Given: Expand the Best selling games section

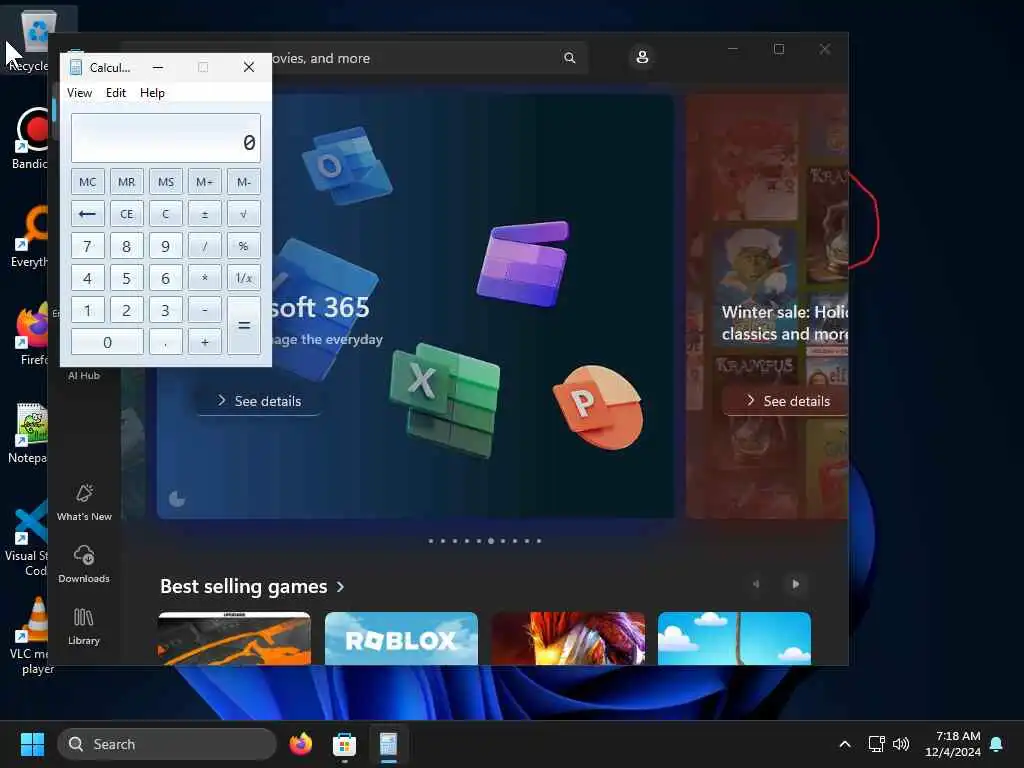Looking at the screenshot, I should (x=252, y=586).
